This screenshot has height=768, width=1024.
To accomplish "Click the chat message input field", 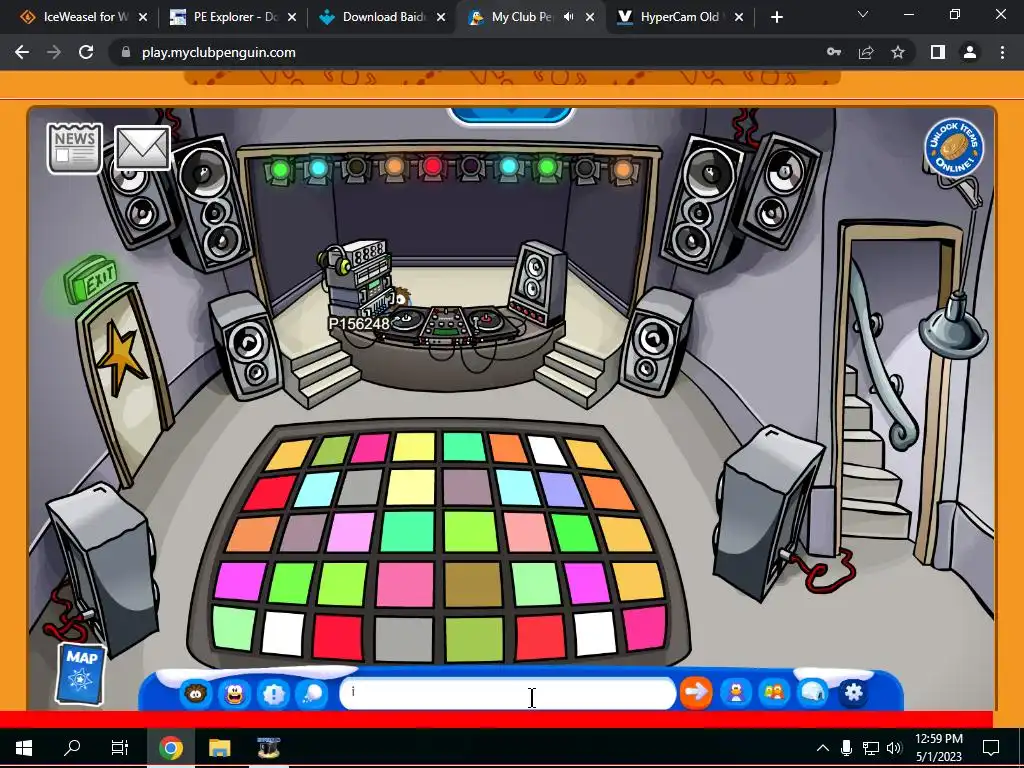I will coord(507,693).
